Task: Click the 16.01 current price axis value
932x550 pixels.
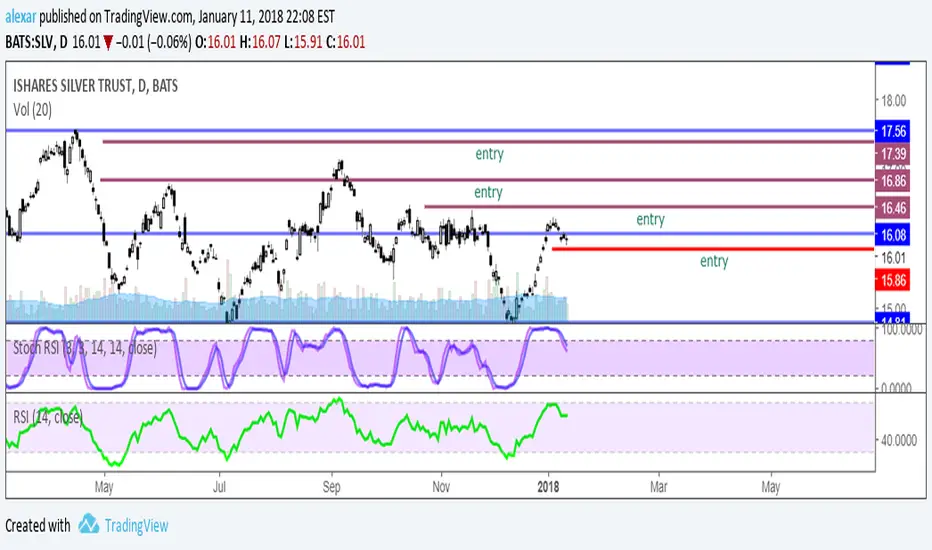Action: click(893, 257)
